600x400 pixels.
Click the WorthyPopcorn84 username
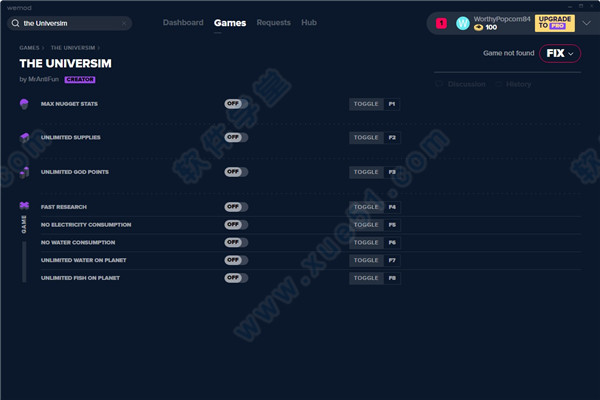502,19
